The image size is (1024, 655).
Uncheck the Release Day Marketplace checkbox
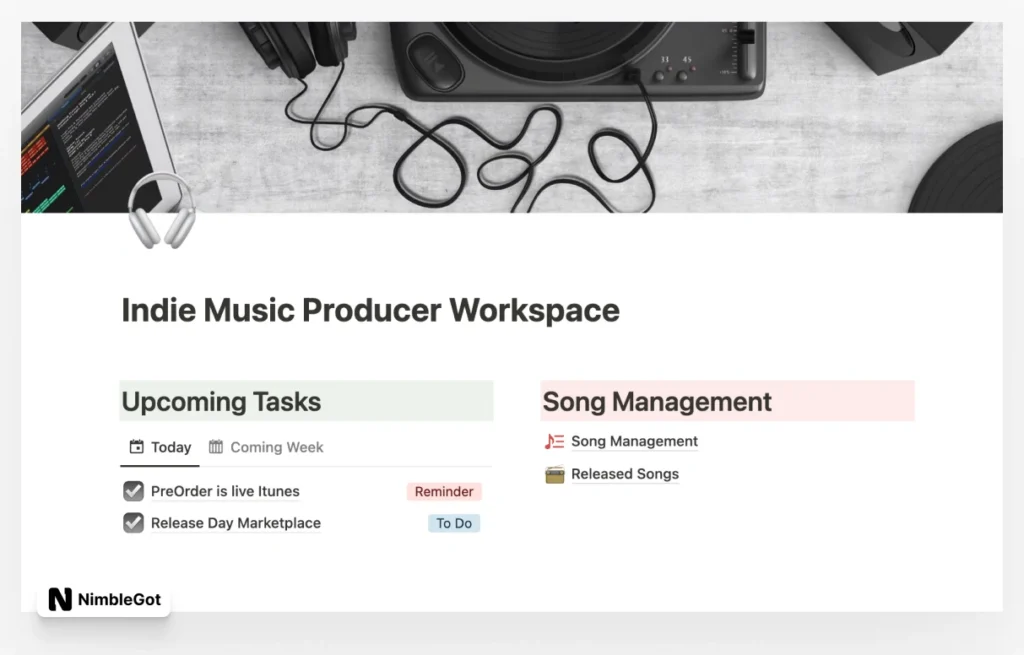[x=133, y=523]
